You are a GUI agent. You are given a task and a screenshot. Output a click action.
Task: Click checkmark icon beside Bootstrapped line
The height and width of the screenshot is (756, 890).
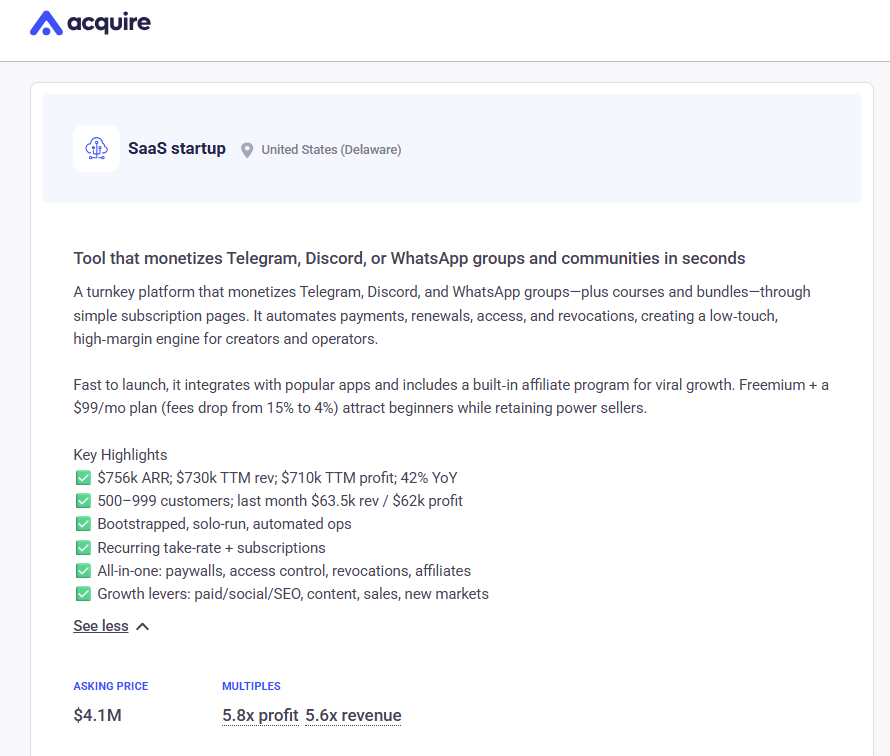(83, 524)
